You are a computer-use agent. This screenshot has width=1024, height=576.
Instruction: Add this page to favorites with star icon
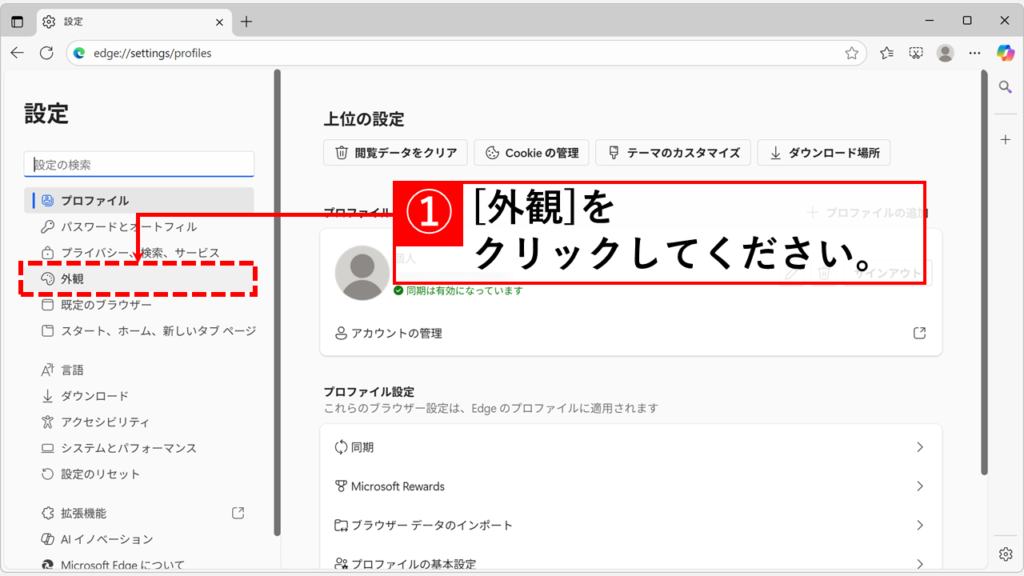click(853, 53)
